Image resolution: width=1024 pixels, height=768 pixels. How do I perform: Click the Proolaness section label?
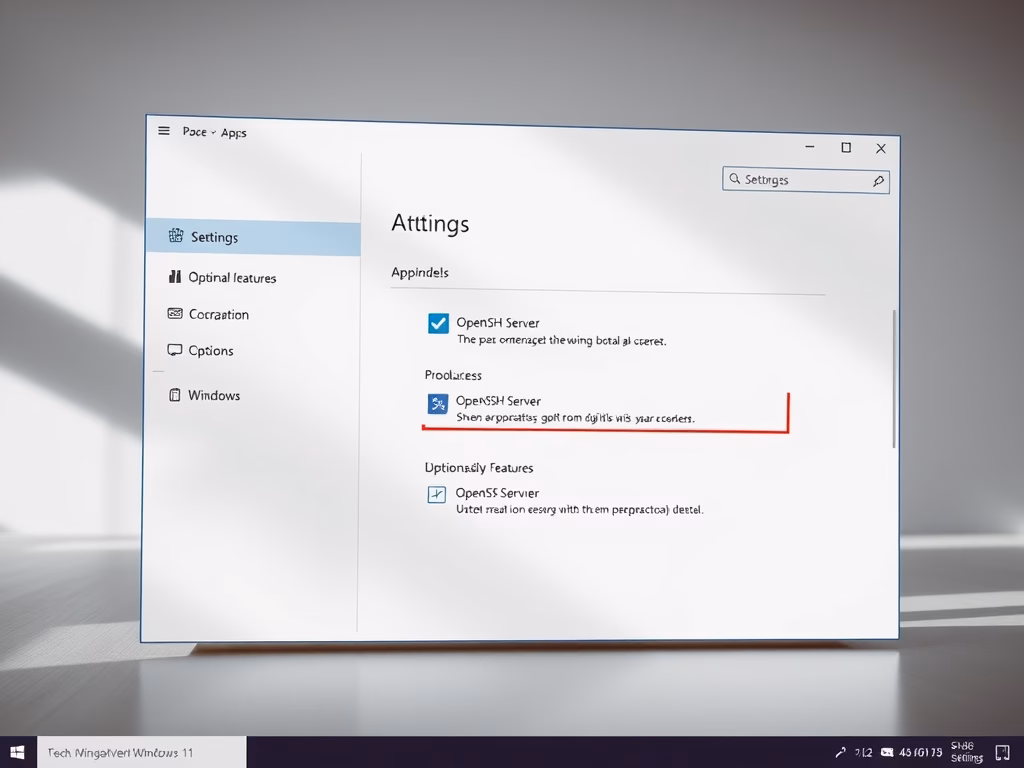tap(453, 375)
